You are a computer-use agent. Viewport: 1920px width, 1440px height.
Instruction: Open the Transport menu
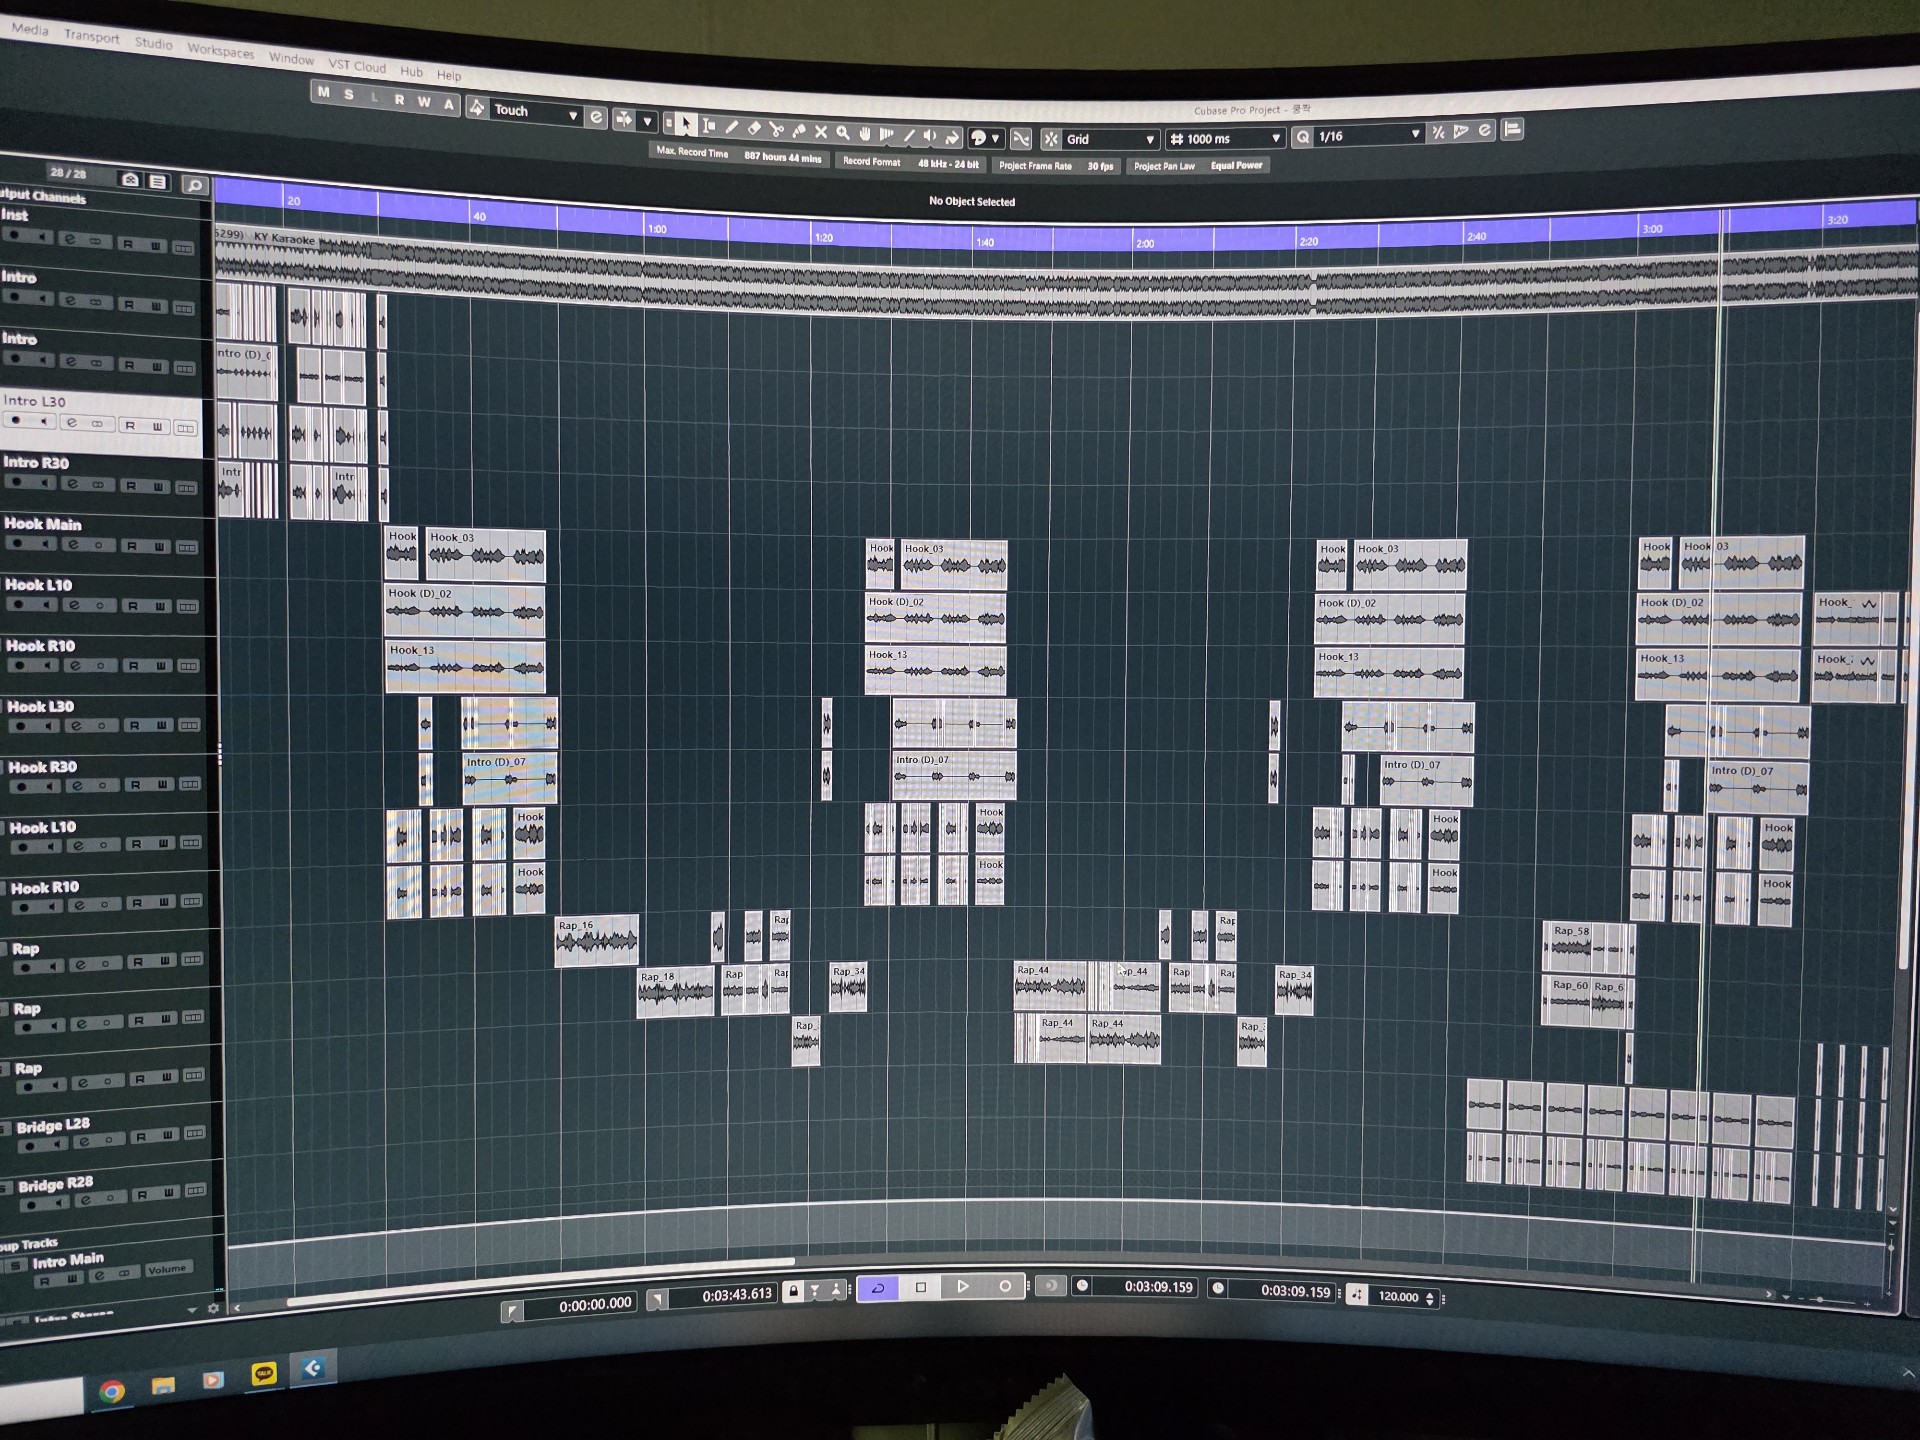[91, 37]
